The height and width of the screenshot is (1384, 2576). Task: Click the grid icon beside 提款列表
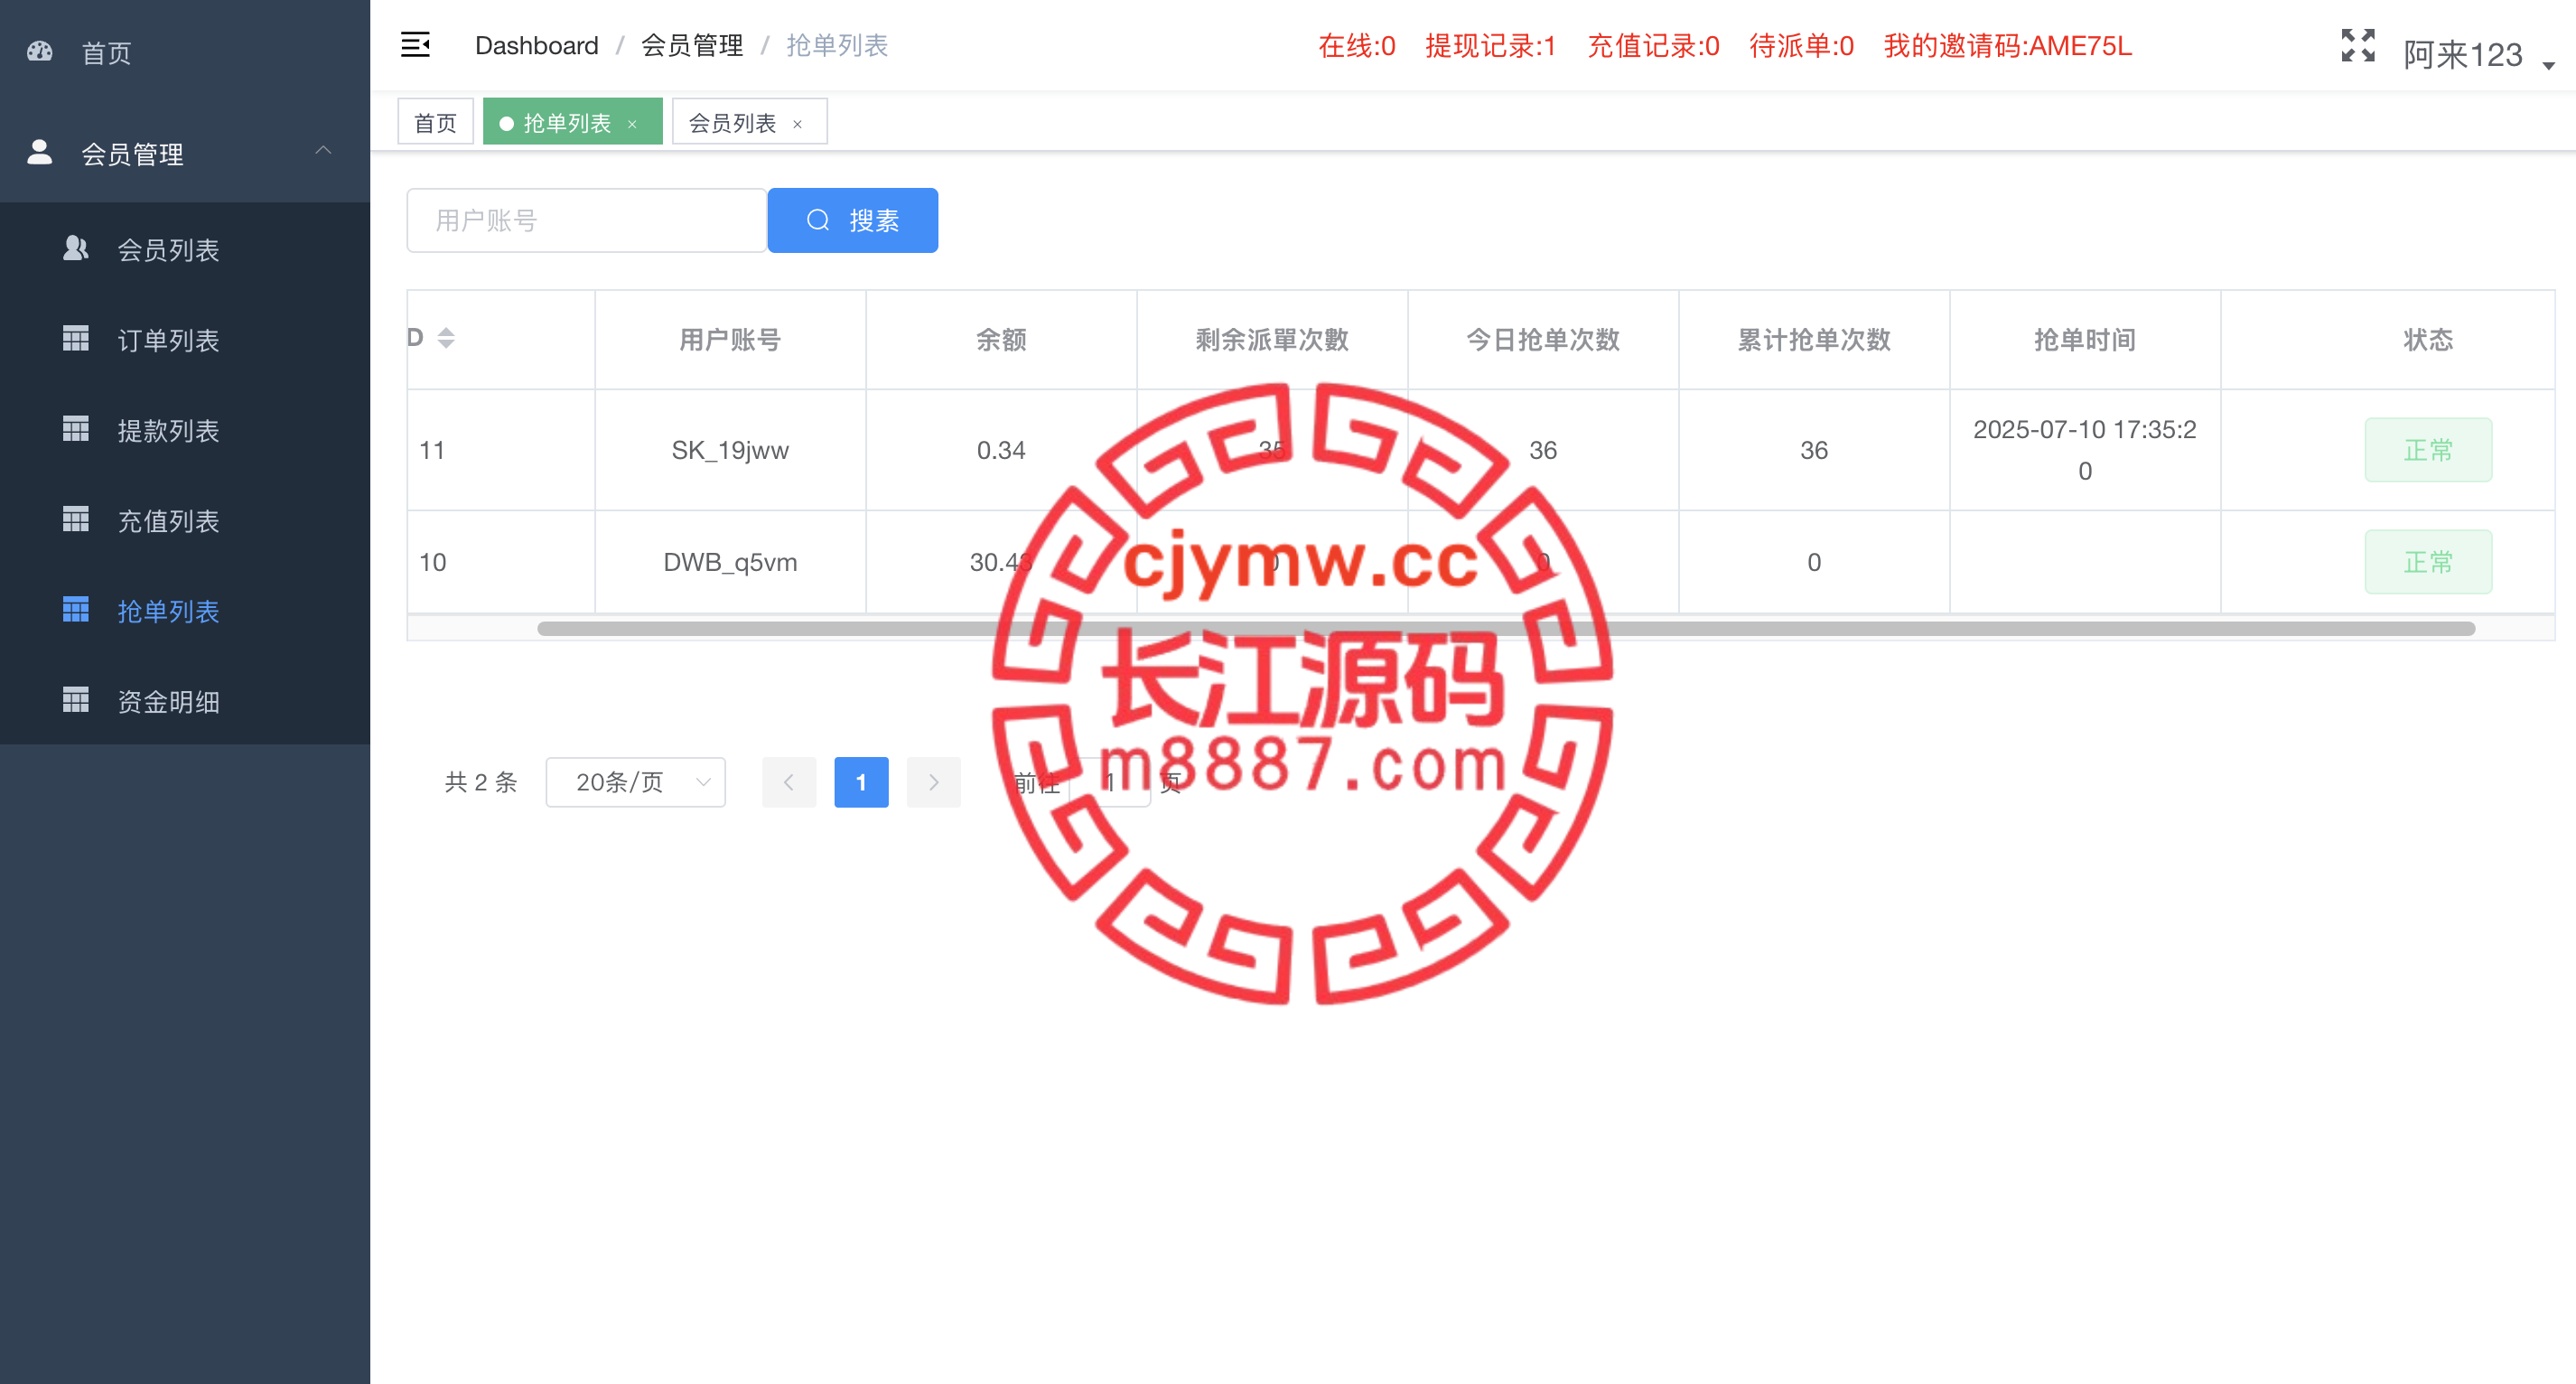pos(76,429)
